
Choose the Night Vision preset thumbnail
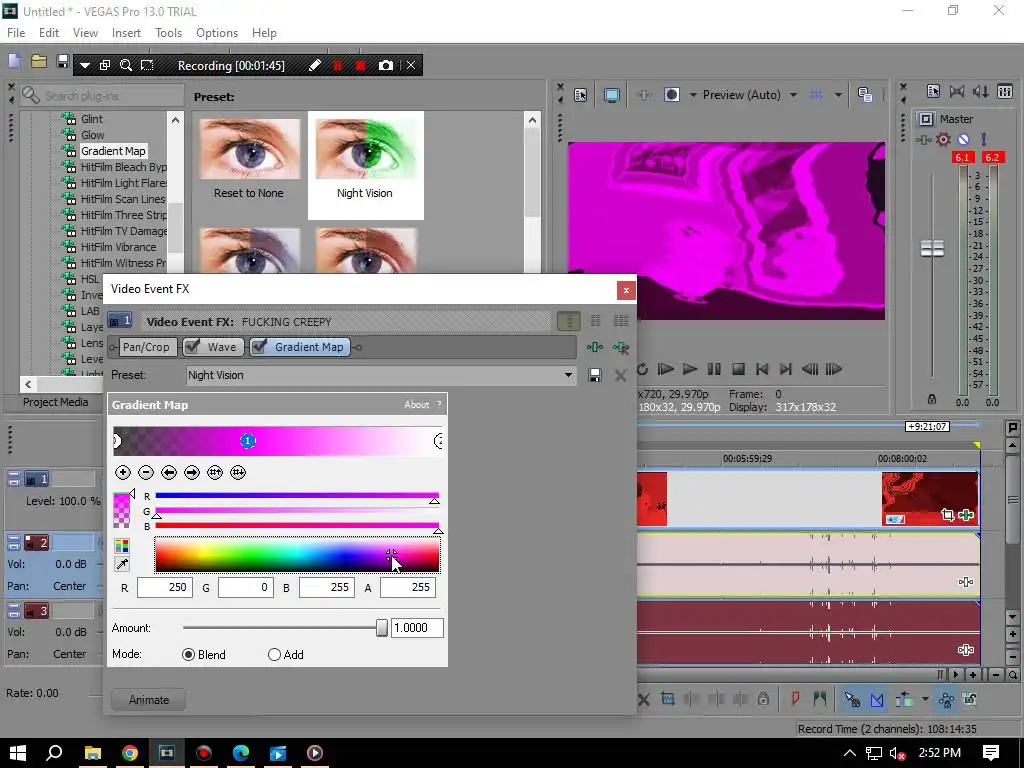366,165
